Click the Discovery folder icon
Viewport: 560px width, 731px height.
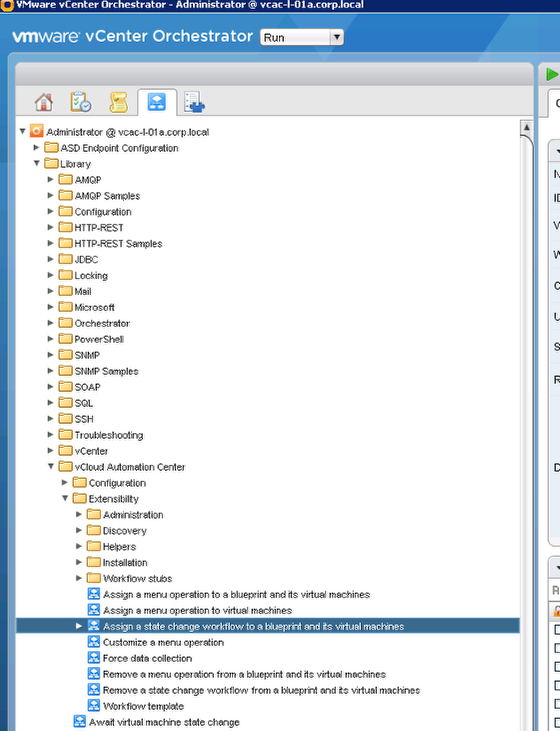tap(94, 530)
